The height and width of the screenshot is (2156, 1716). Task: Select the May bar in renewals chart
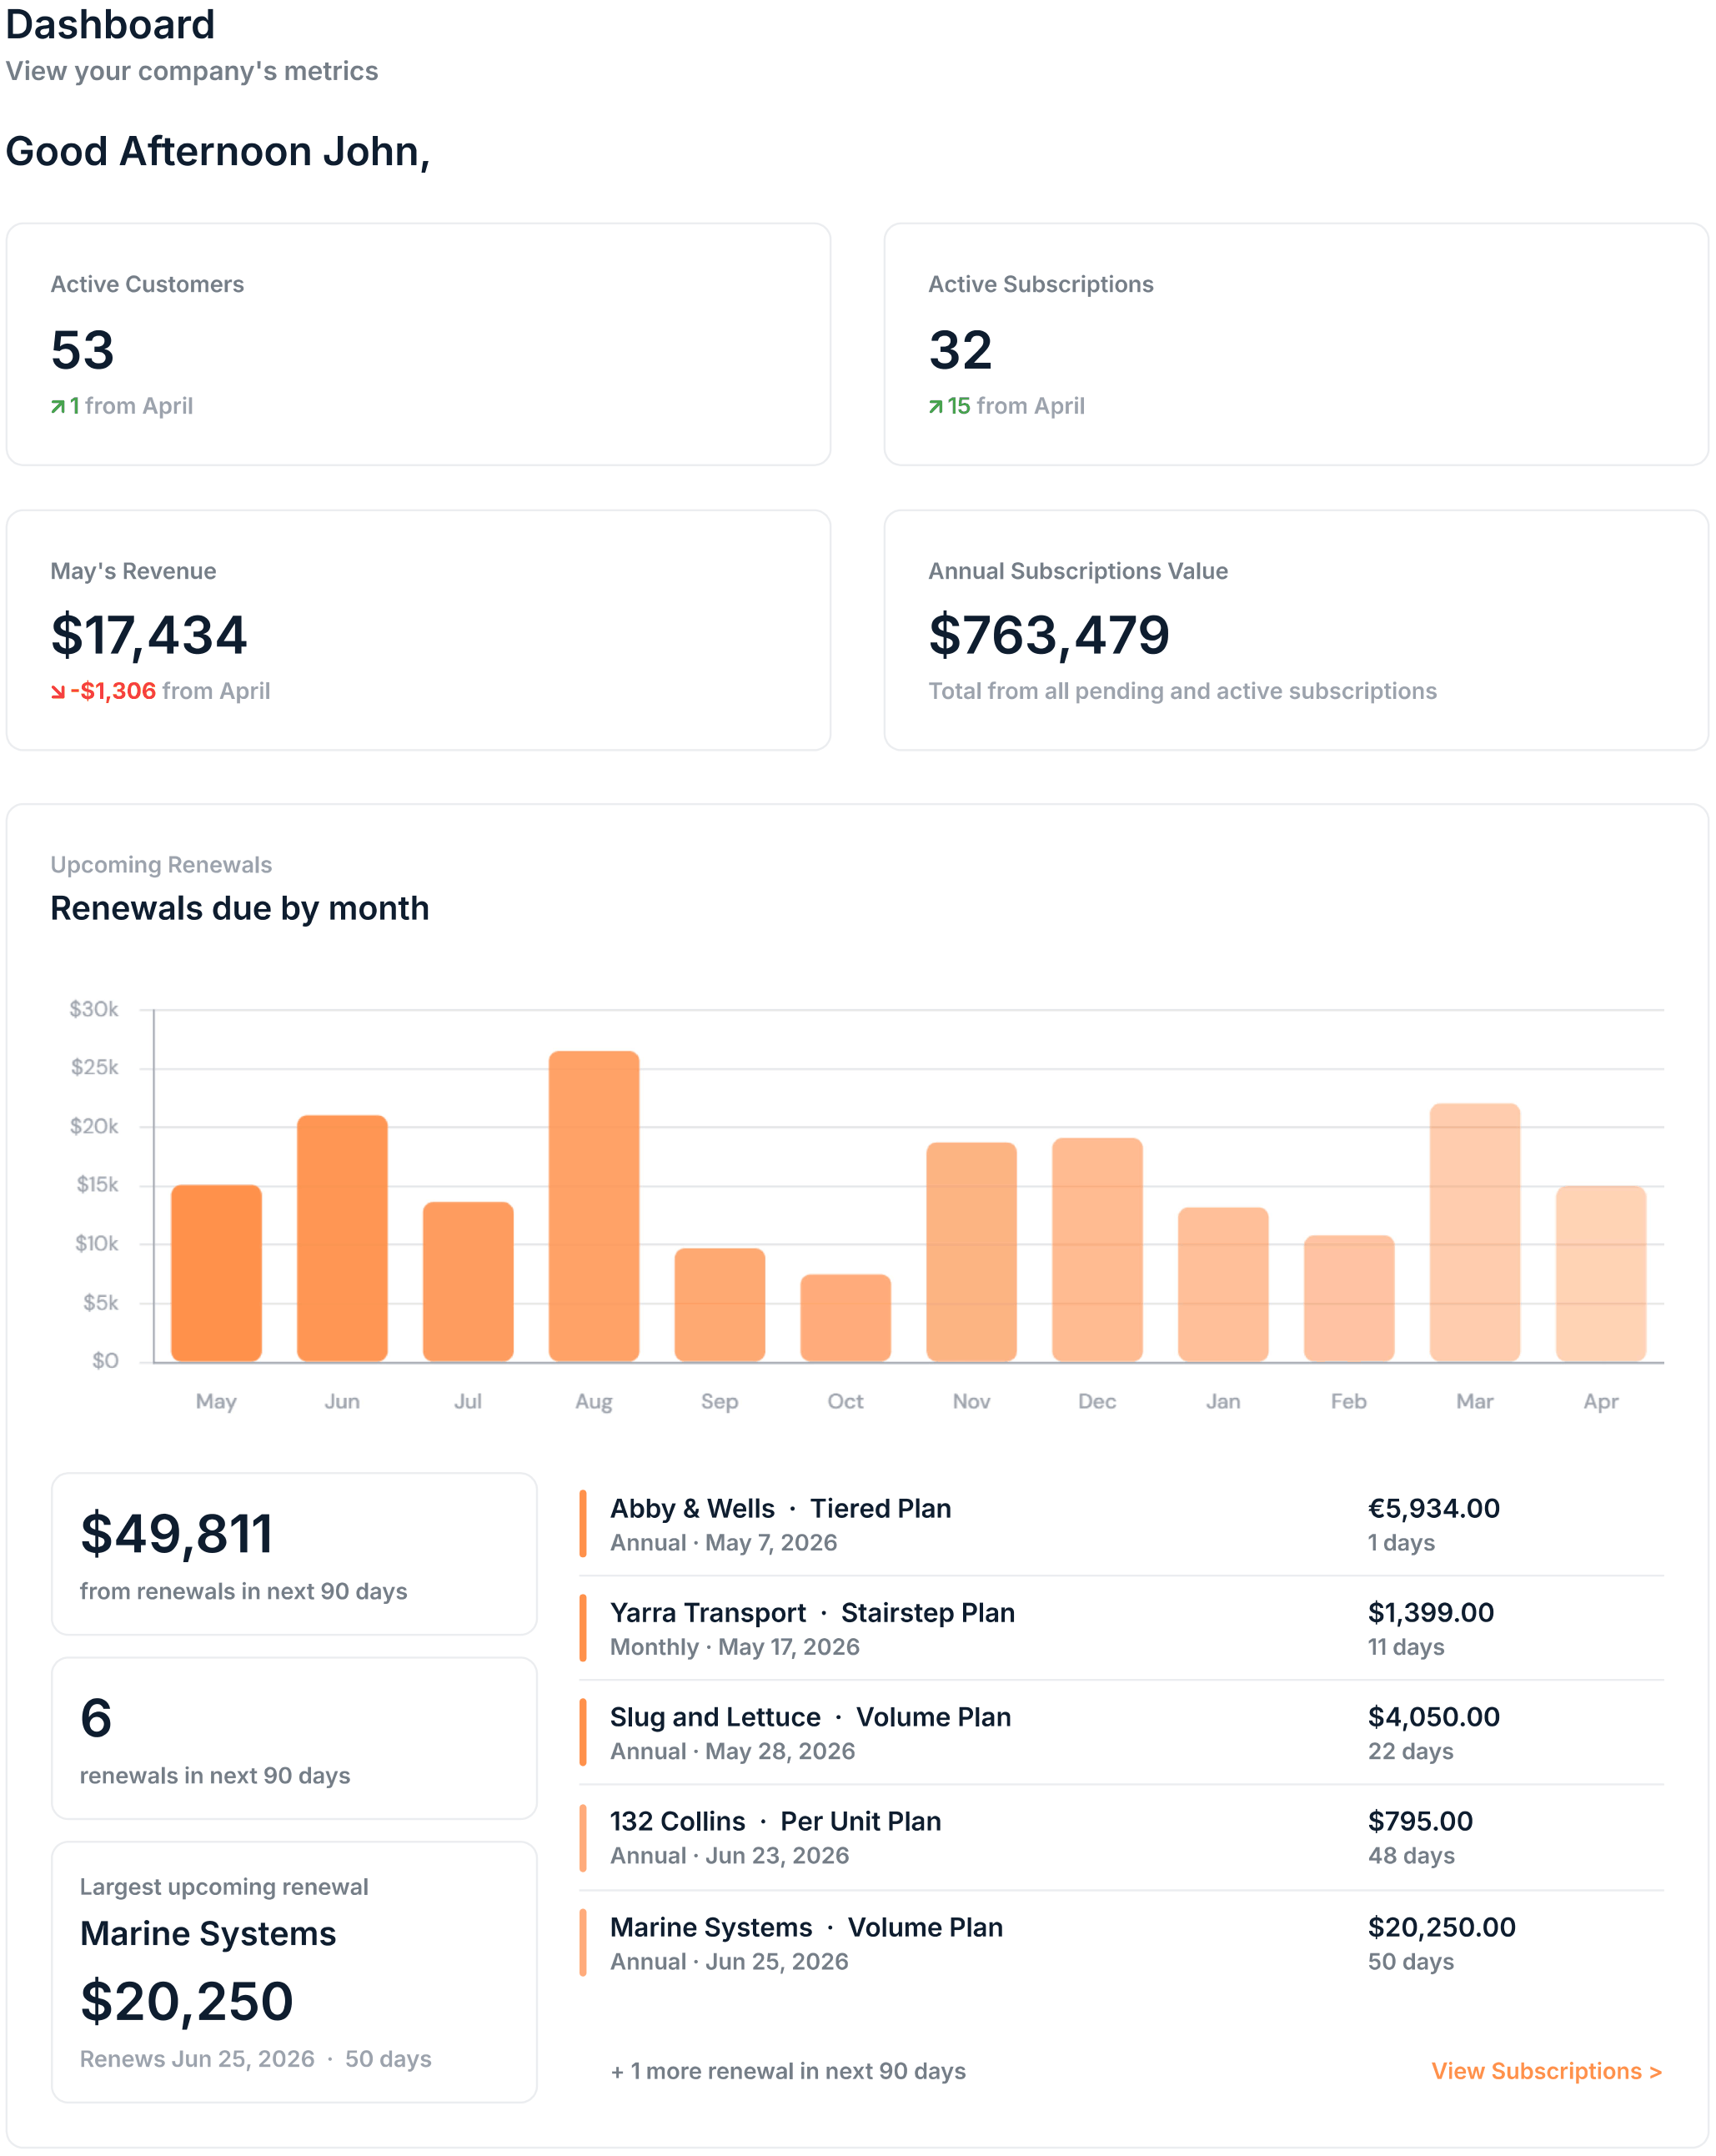click(x=216, y=1273)
